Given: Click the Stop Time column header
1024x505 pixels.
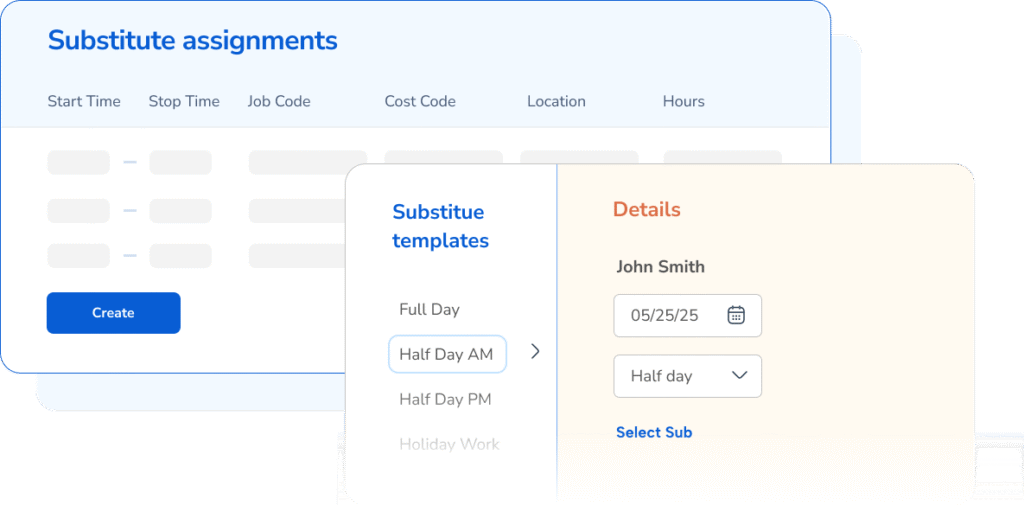Looking at the screenshot, I should pos(184,101).
